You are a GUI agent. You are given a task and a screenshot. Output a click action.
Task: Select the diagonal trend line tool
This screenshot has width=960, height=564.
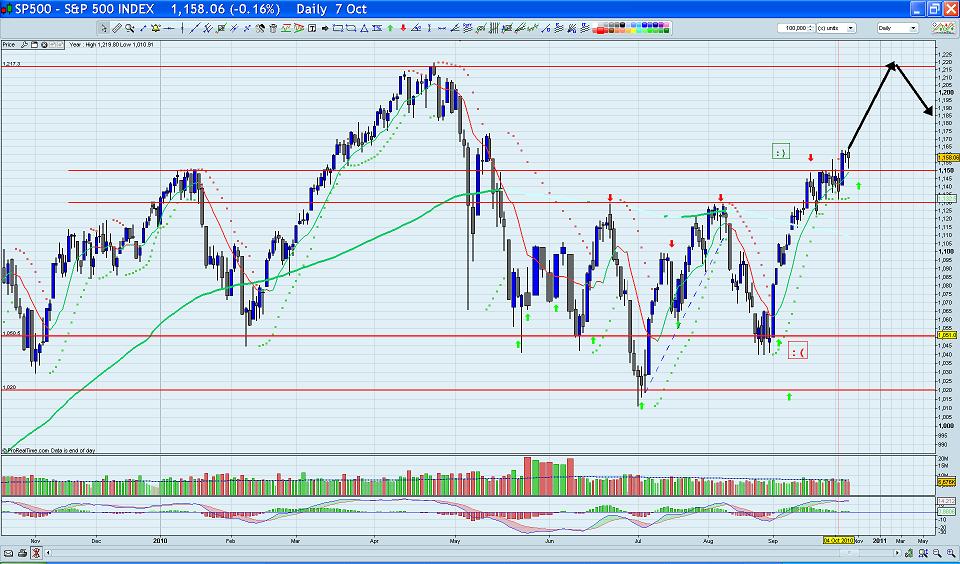pyautogui.click(x=195, y=28)
